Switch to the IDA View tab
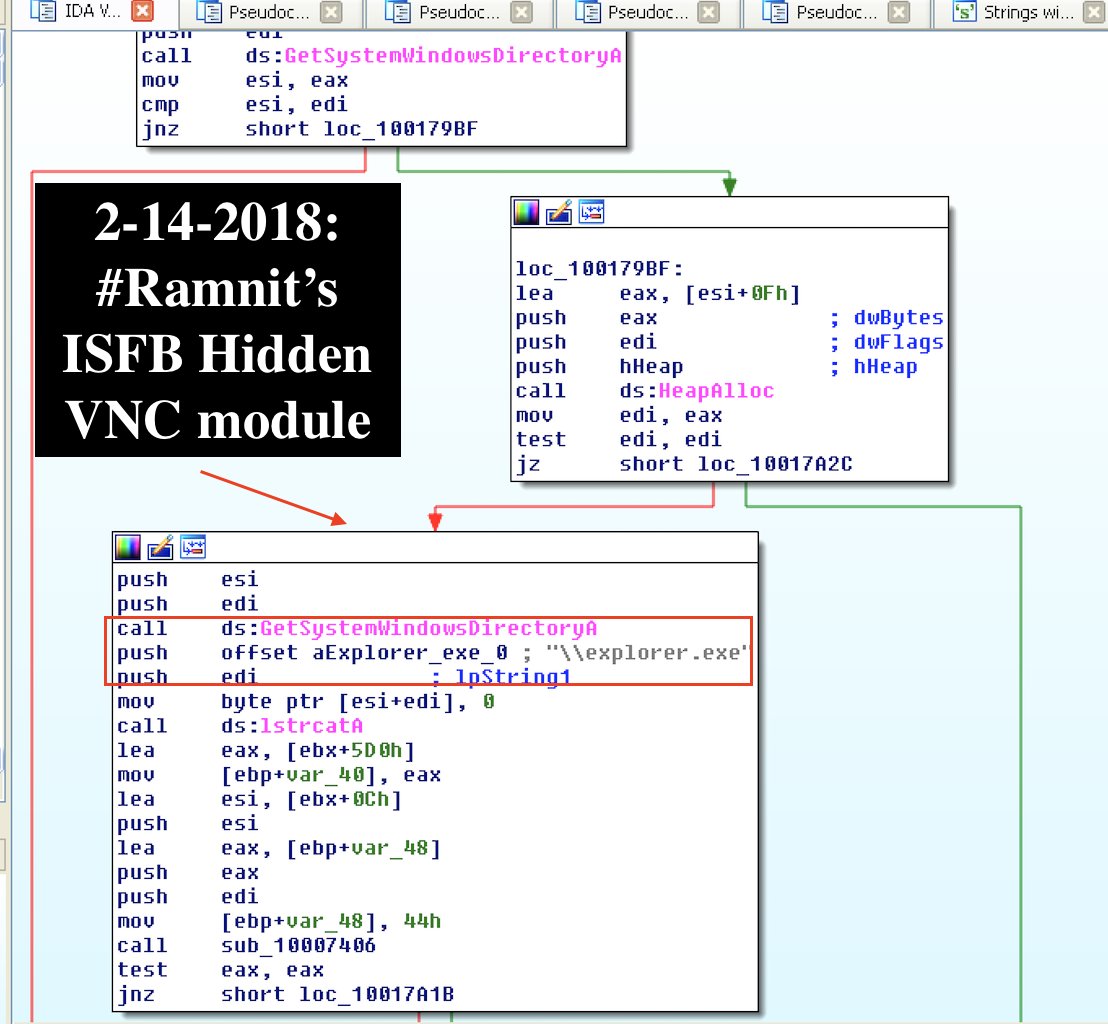Viewport: 1108px width, 1024px height. coord(93,11)
